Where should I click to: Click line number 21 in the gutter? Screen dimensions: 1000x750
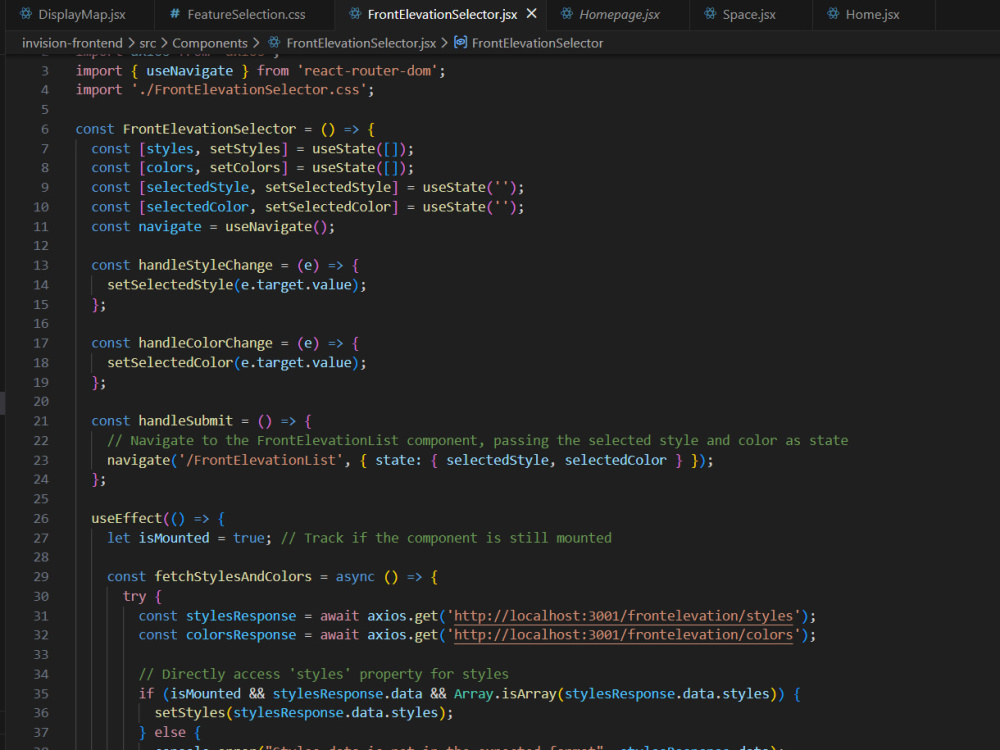pos(41,421)
